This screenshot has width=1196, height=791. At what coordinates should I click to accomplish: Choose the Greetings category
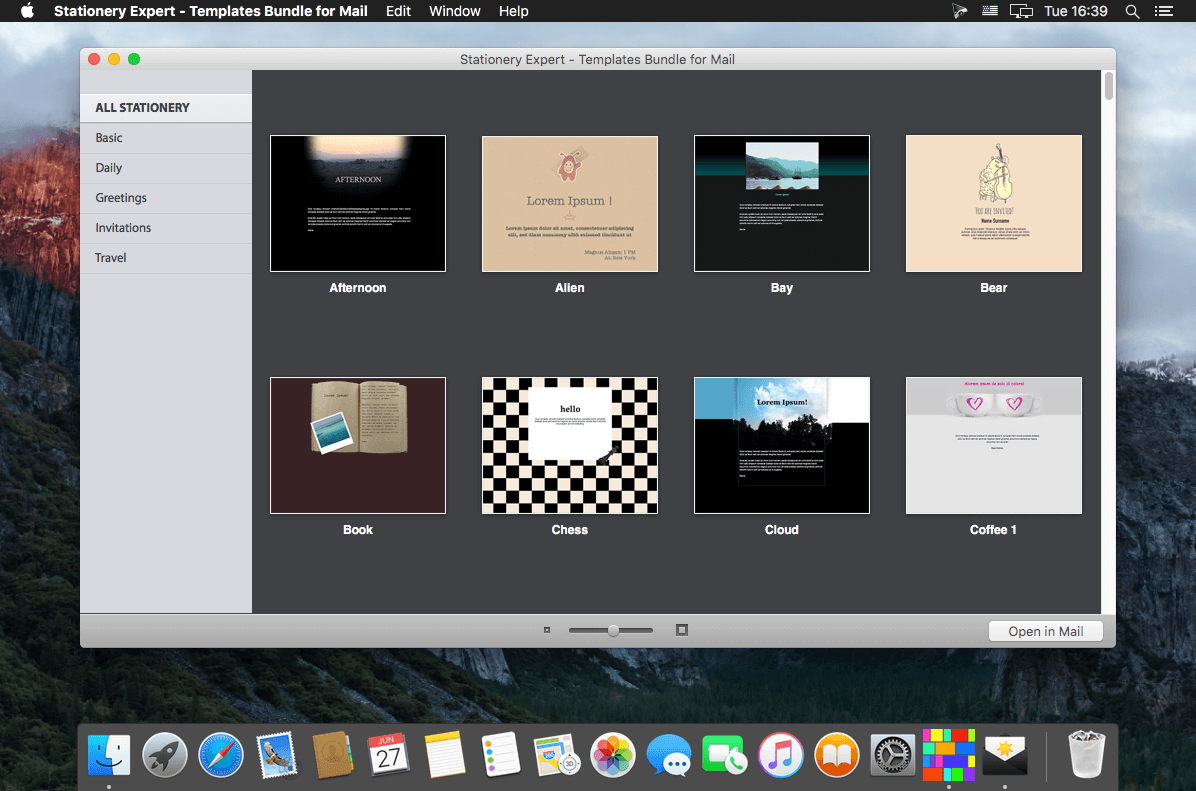click(166, 198)
